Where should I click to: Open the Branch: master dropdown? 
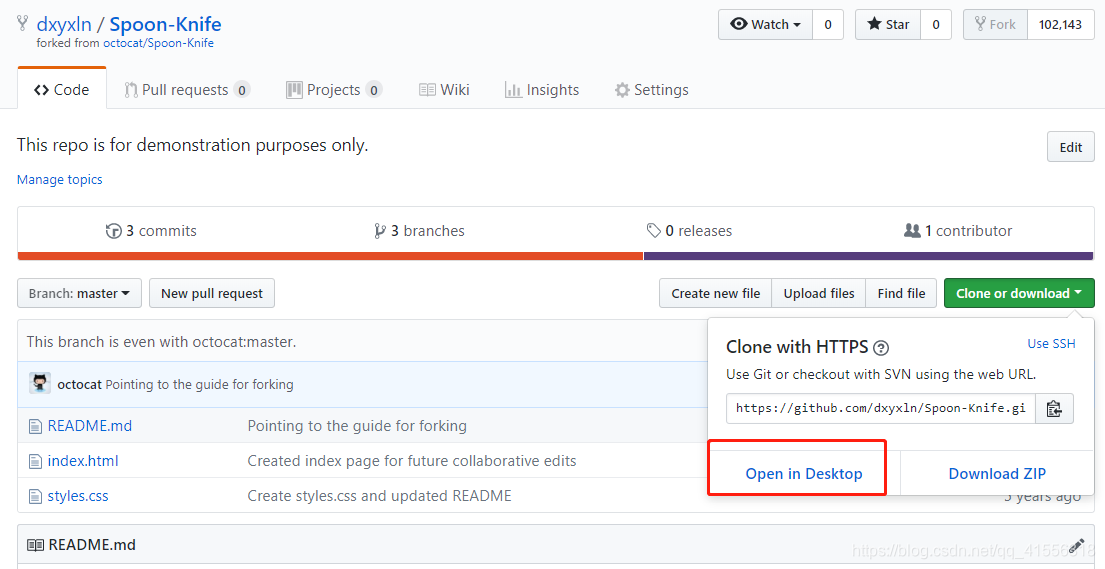(80, 293)
